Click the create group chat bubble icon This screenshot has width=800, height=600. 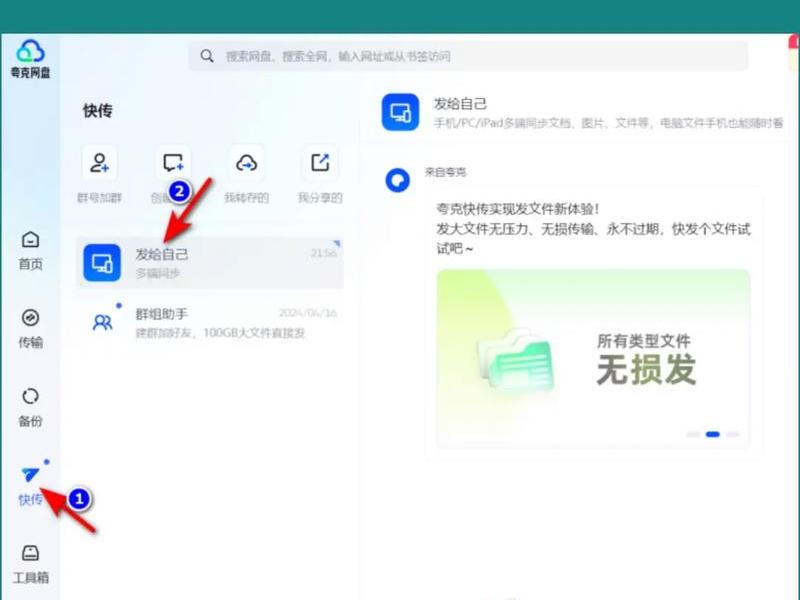(173, 163)
